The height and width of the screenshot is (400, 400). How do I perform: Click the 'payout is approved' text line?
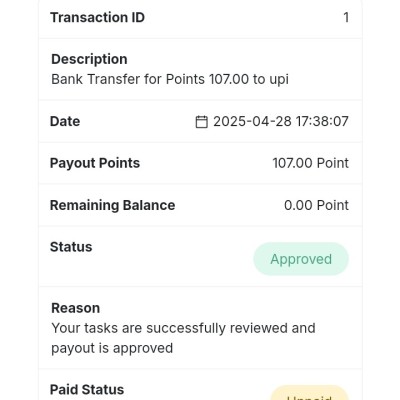tap(112, 348)
